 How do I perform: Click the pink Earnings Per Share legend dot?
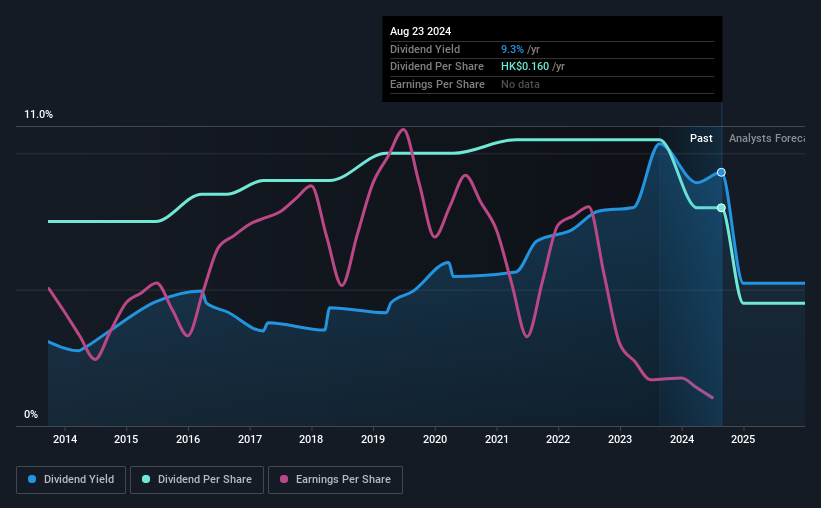284,479
